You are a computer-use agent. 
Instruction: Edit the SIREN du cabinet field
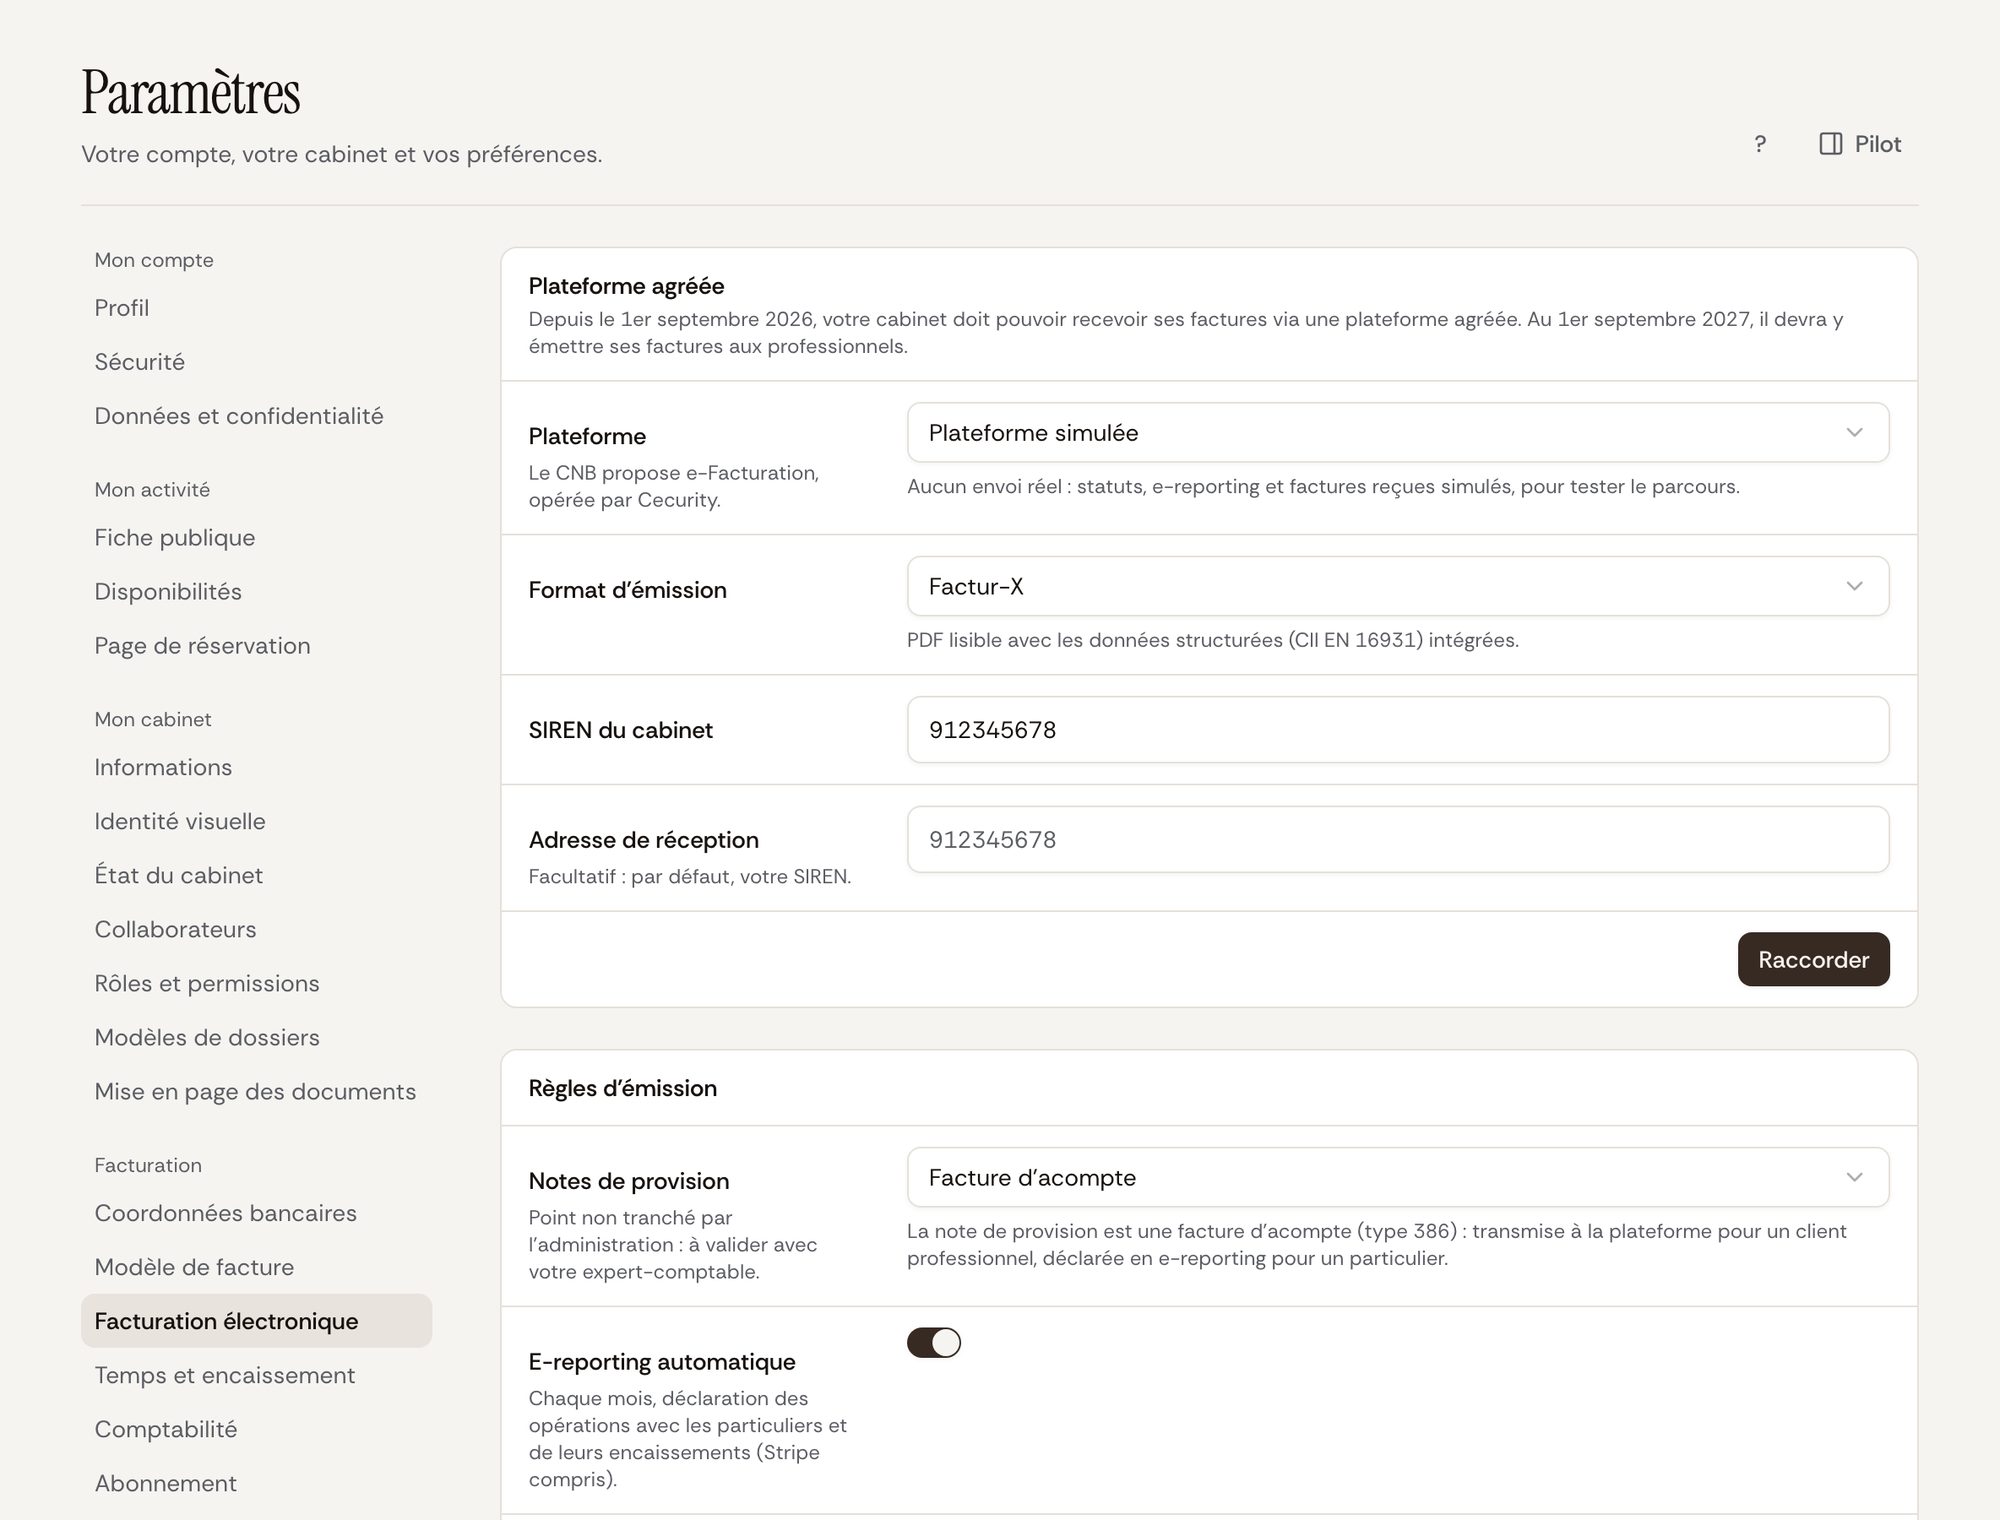1398,730
